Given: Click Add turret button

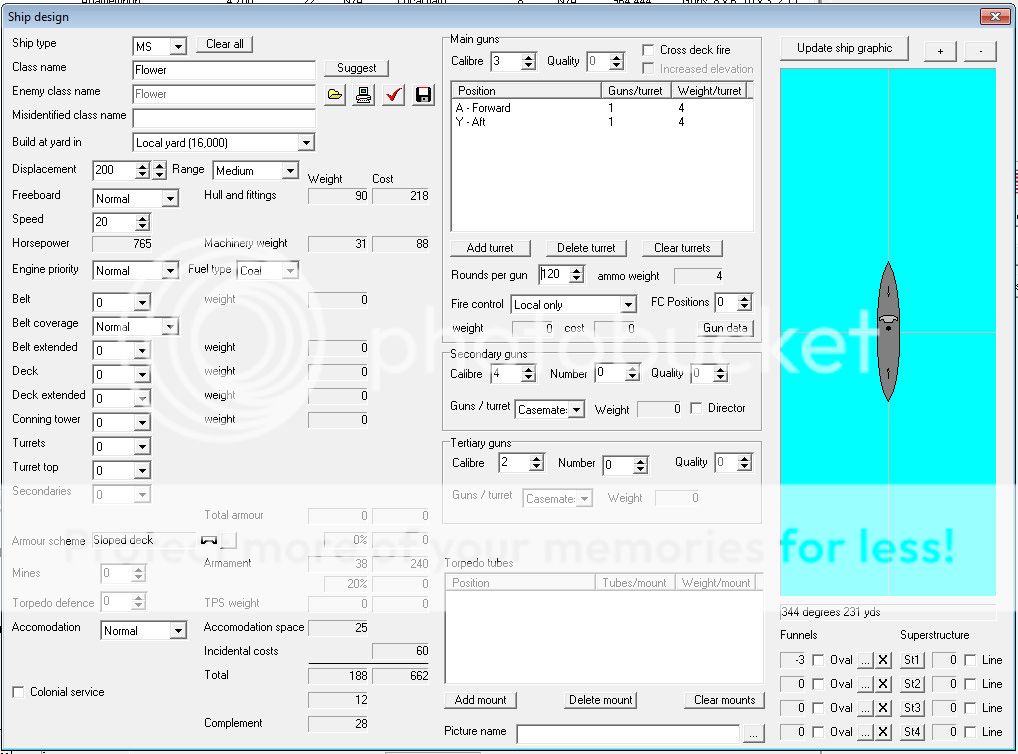Looking at the screenshot, I should tap(490, 248).
